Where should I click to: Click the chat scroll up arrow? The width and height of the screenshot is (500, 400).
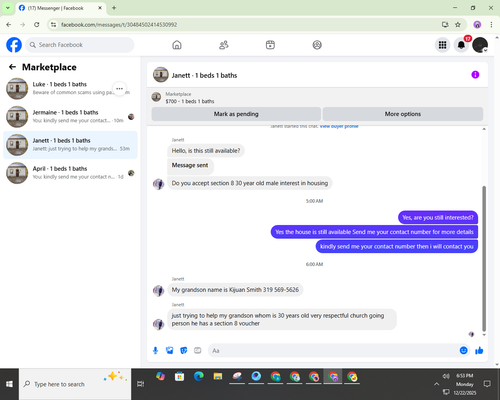[484, 129]
